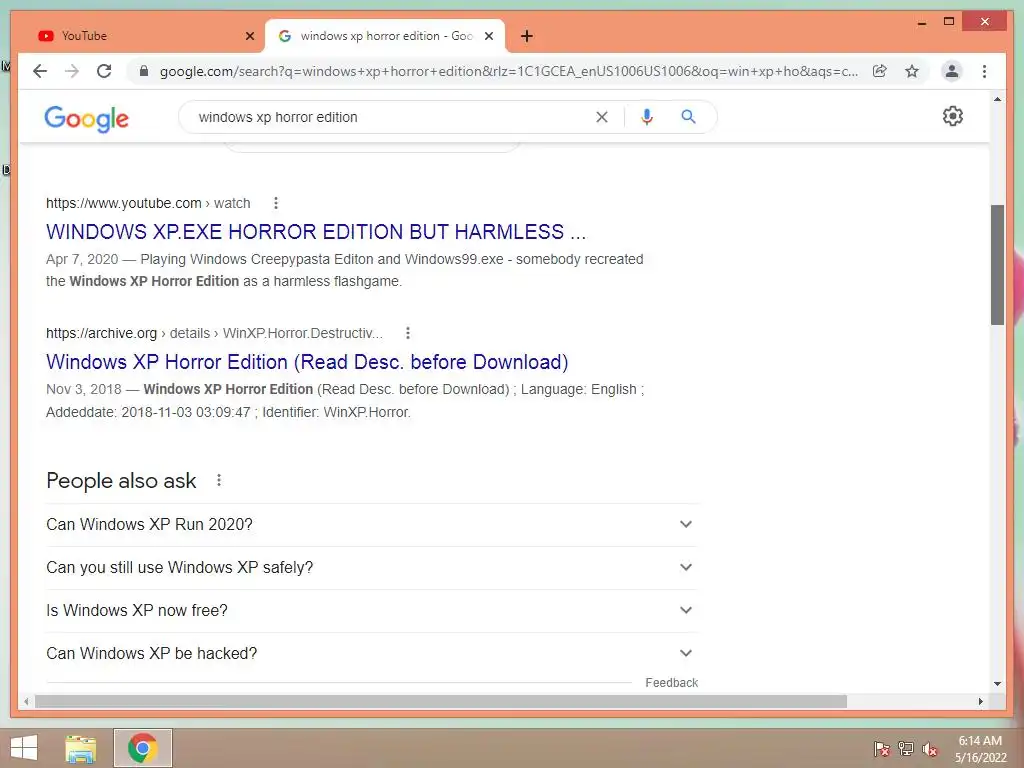Open network tray icon
Image resolution: width=1024 pixels, height=768 pixels.
906,749
